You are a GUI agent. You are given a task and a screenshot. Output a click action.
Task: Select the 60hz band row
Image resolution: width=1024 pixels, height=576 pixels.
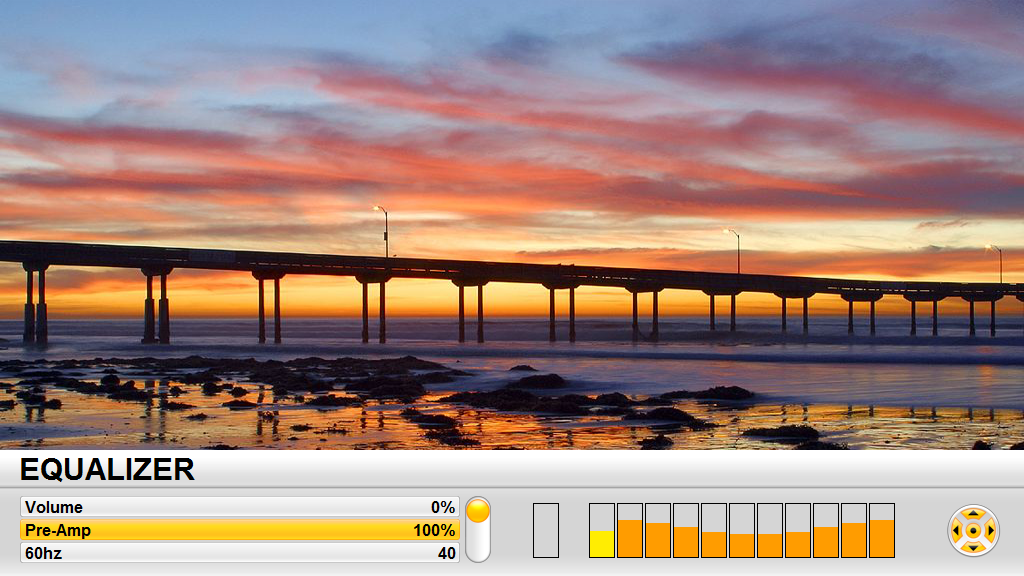point(240,553)
